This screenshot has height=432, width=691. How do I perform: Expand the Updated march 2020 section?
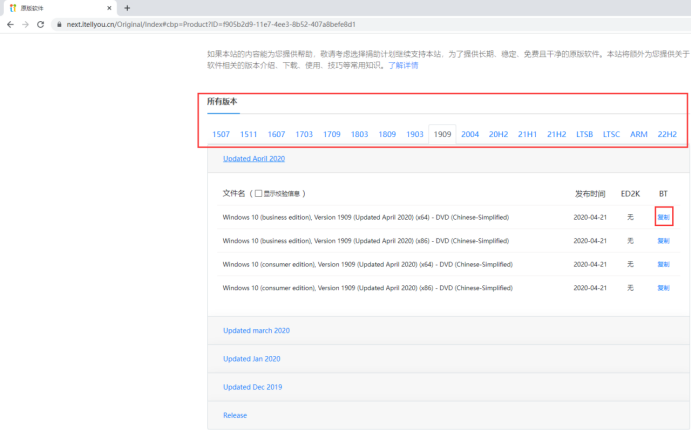pos(256,330)
